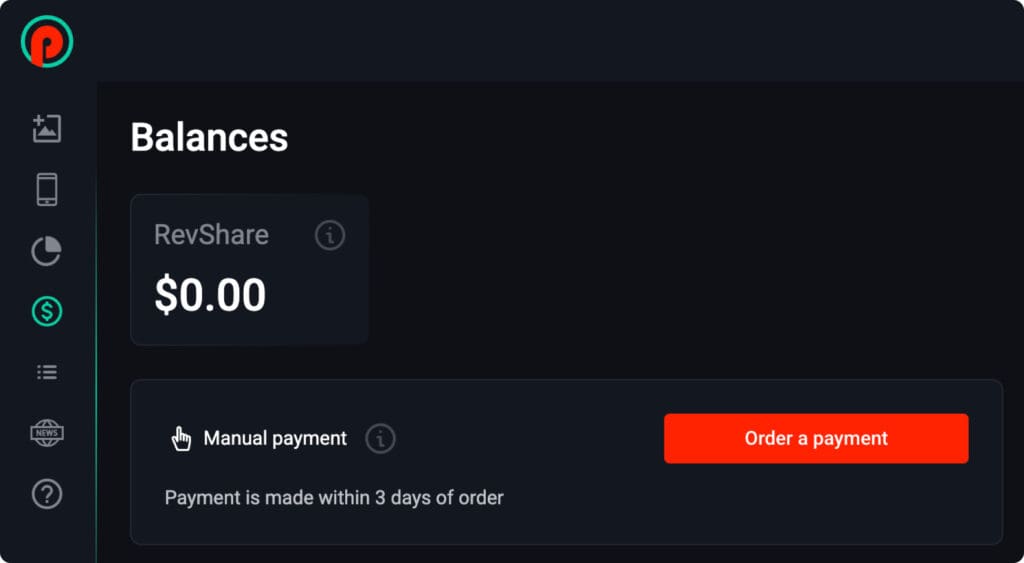
Task: Click the Manual payment label
Action: pos(275,438)
